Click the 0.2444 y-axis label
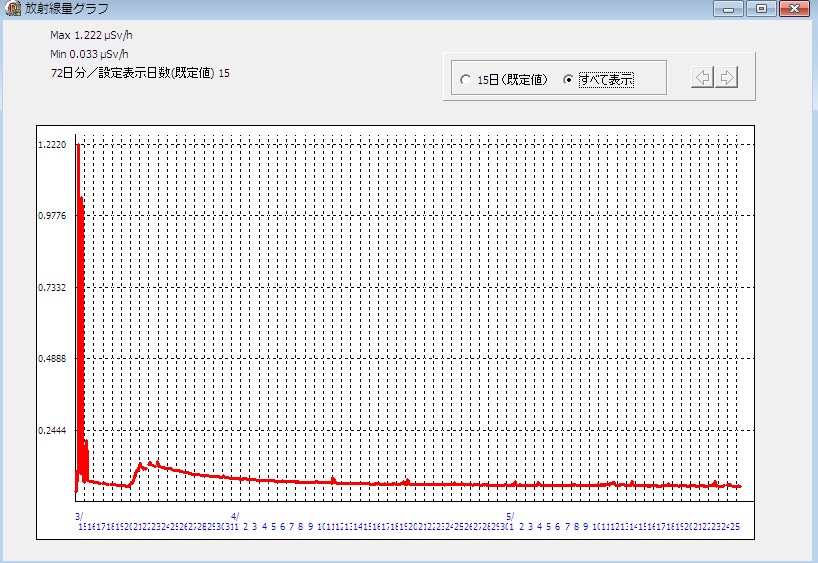The image size is (818, 563). (x=52, y=431)
